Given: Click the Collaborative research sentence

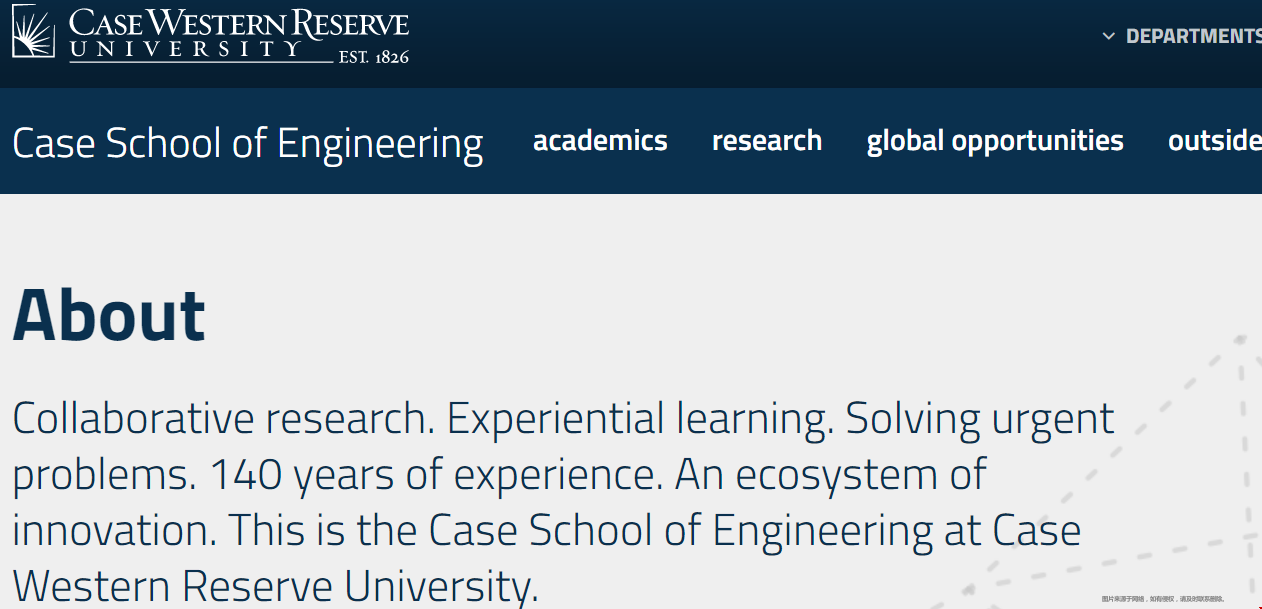Looking at the screenshot, I should pyautogui.click(x=224, y=419).
